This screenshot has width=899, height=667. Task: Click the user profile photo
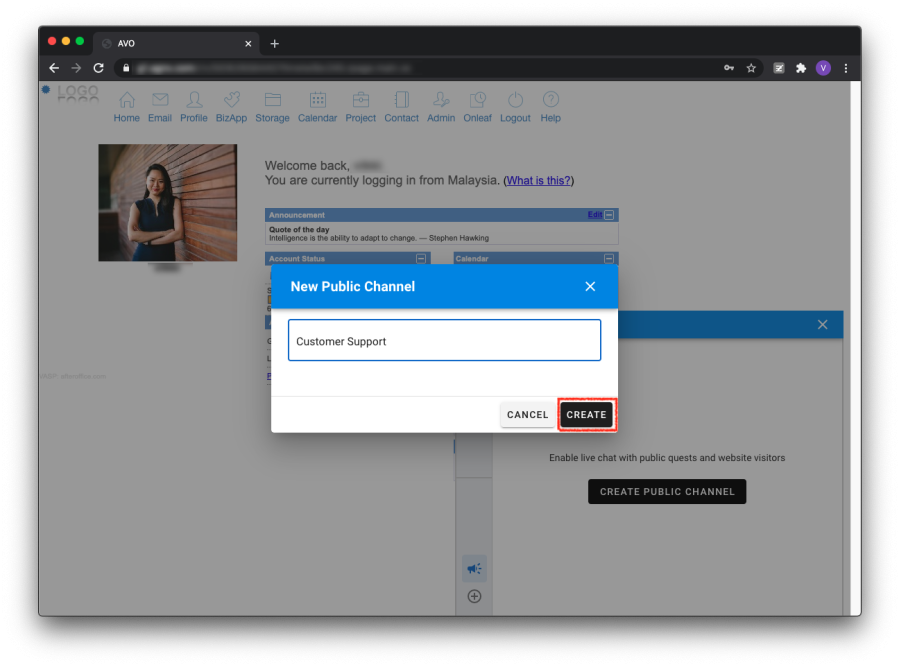(168, 202)
